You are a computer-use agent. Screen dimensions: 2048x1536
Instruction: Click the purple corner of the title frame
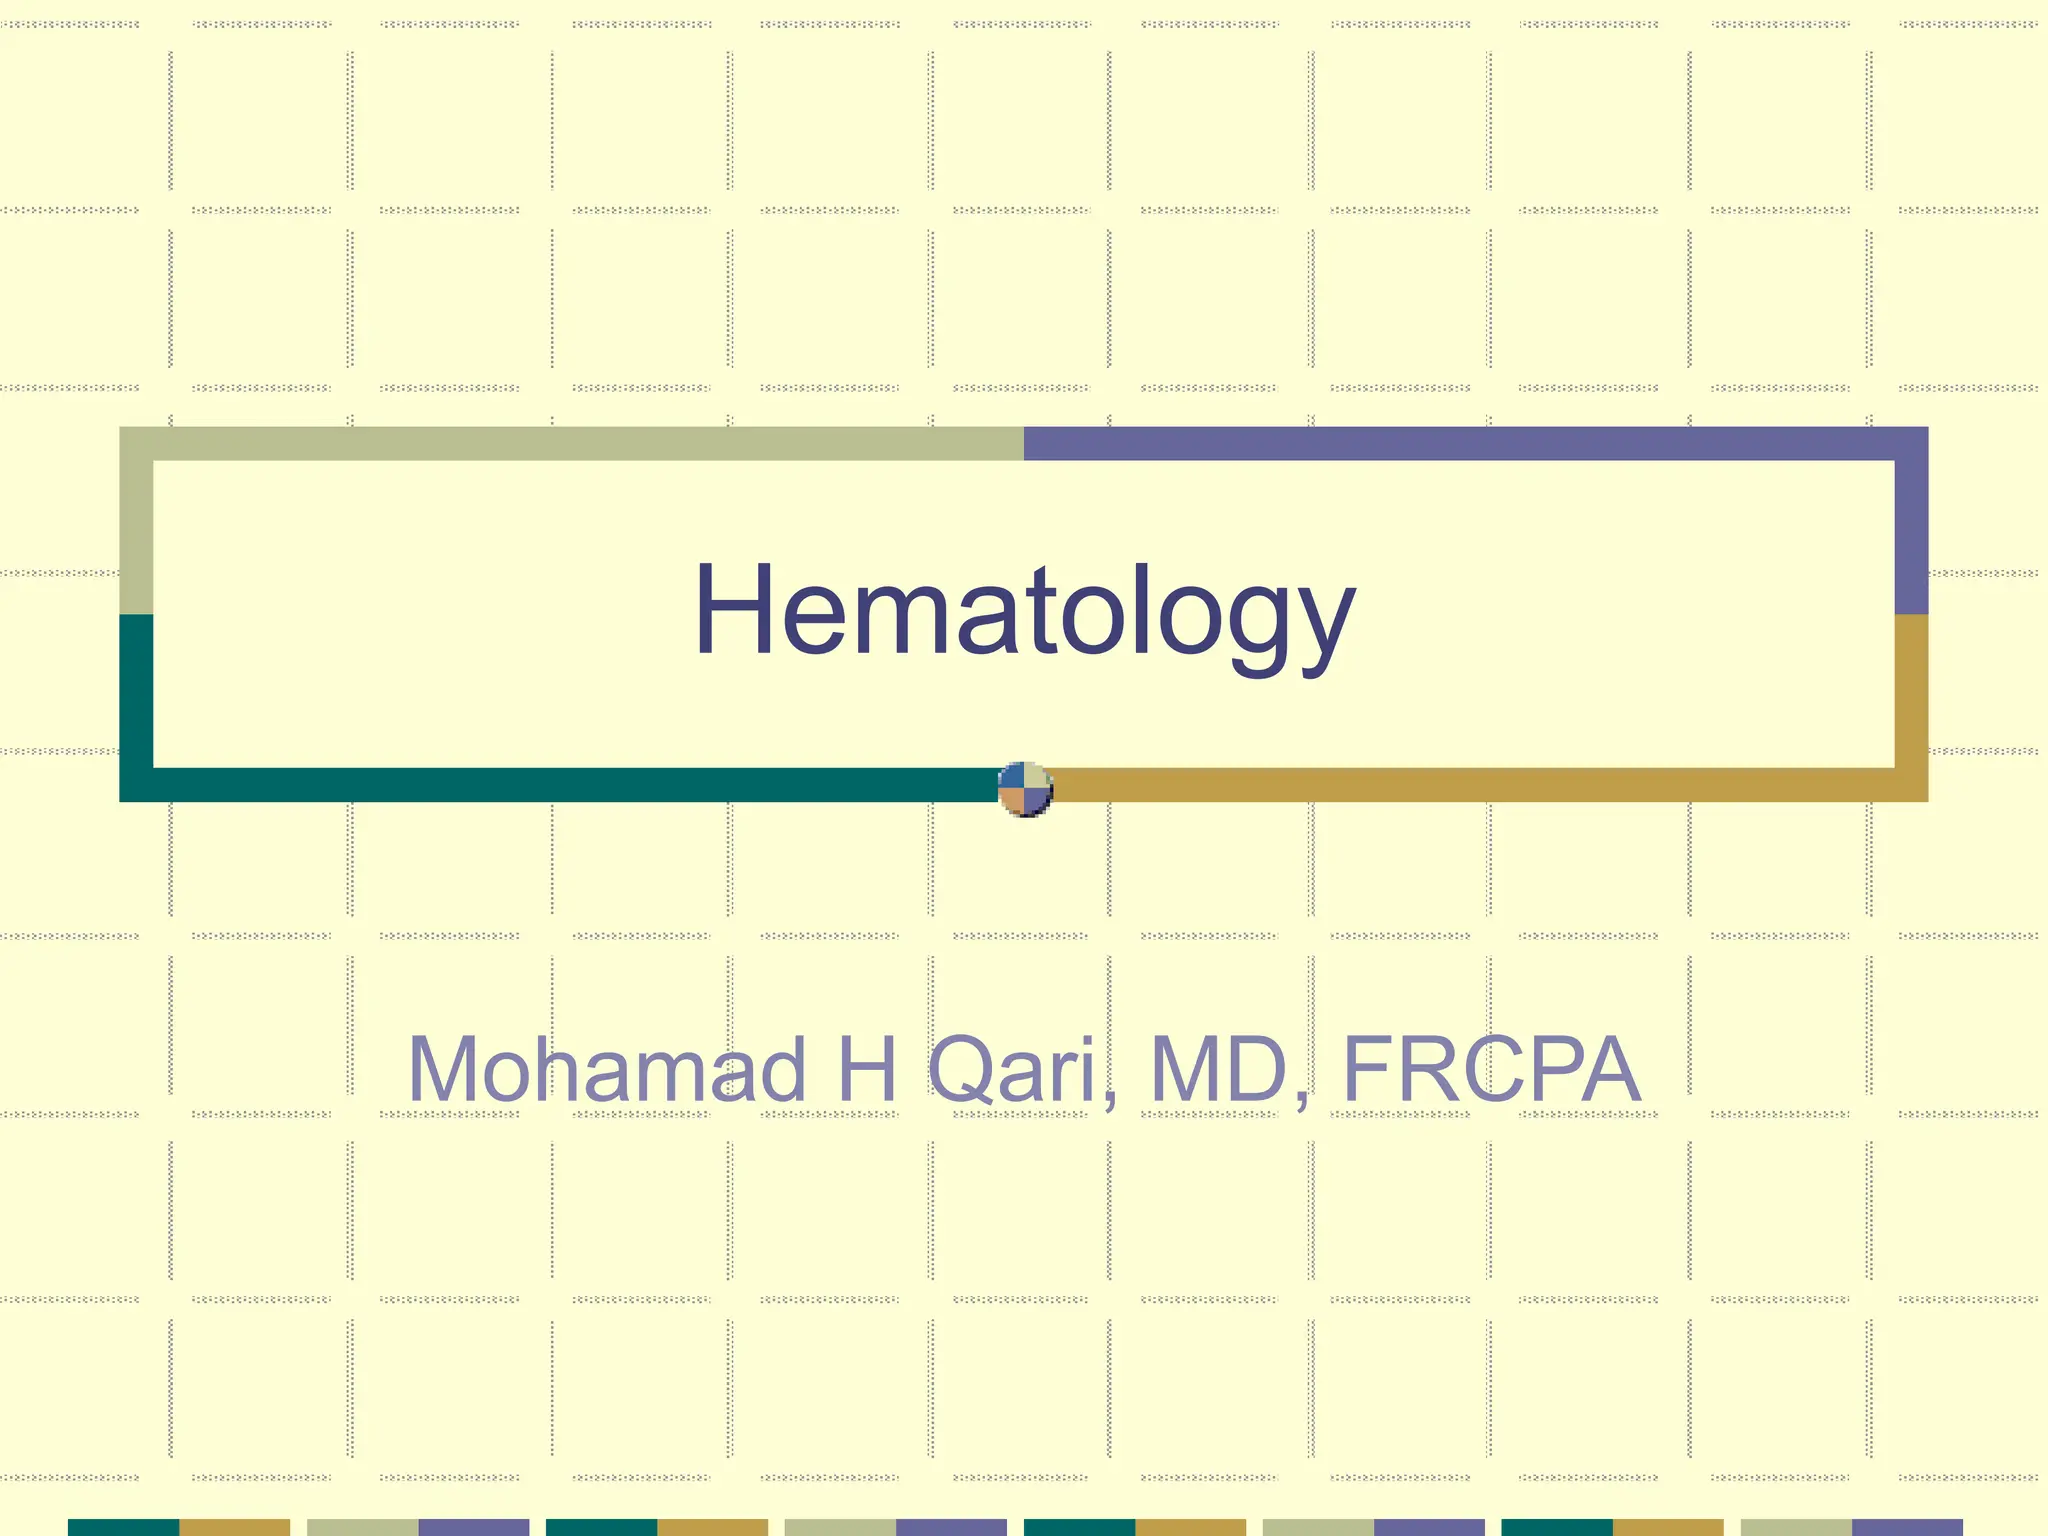[1910, 444]
